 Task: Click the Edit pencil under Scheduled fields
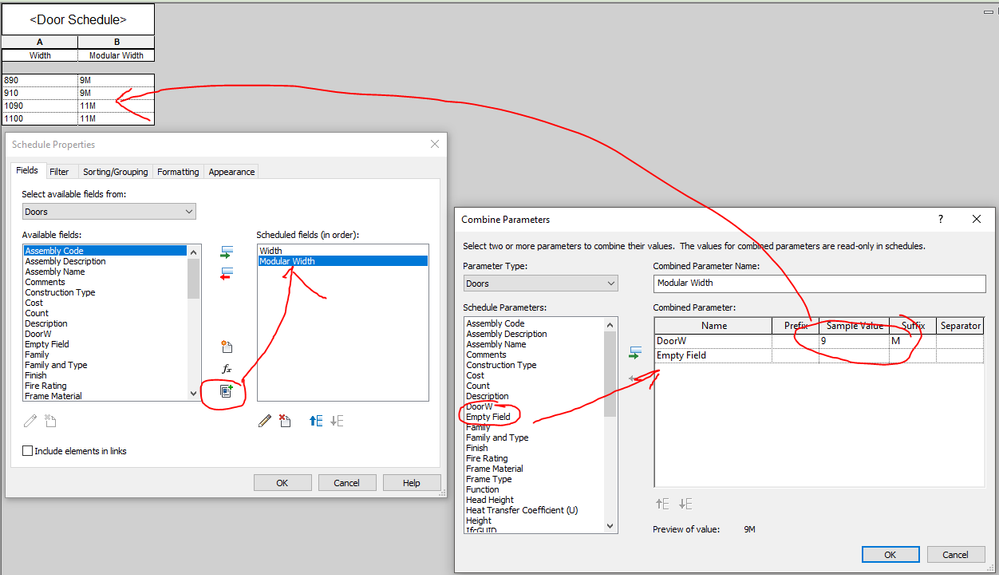point(264,421)
